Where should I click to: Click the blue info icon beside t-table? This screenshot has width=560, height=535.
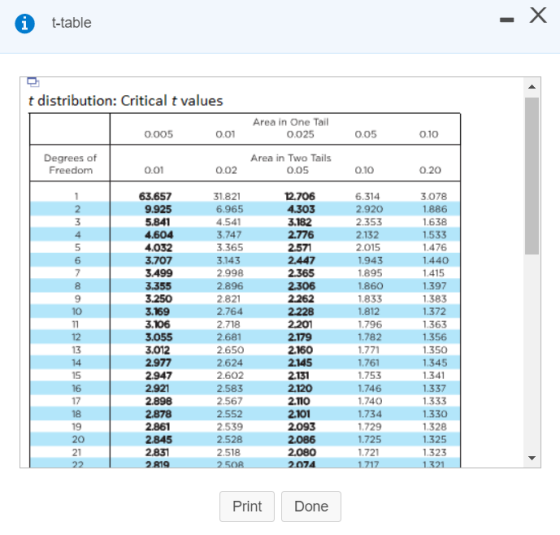[x=25, y=24]
